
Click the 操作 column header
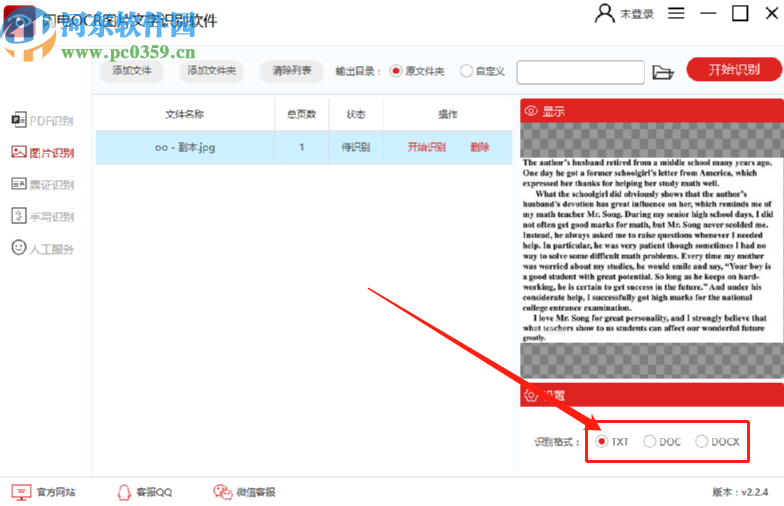tap(448, 114)
